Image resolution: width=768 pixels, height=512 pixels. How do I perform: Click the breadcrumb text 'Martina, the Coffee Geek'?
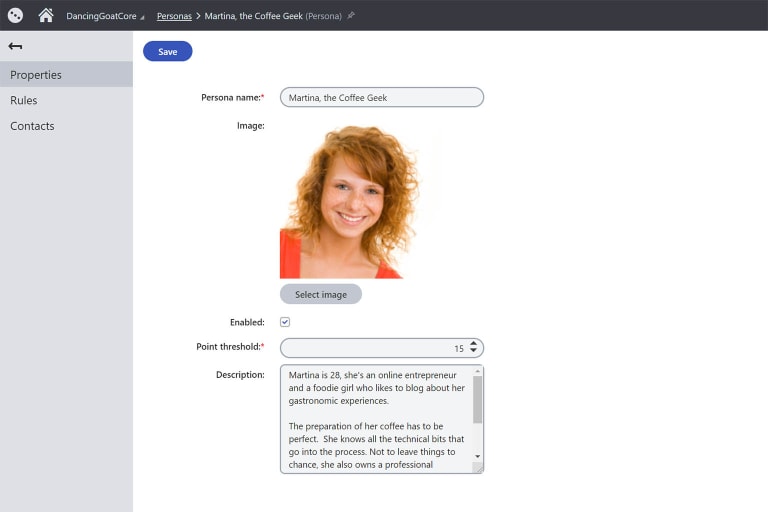253,16
